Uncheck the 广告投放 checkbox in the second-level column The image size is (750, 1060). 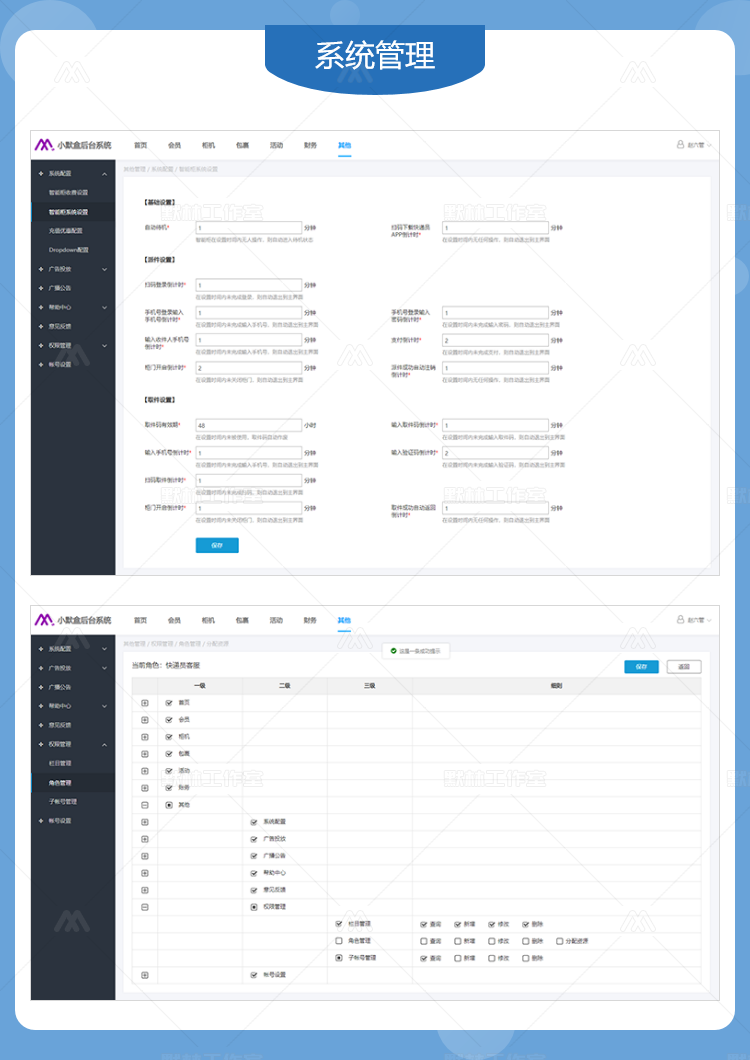coord(254,839)
